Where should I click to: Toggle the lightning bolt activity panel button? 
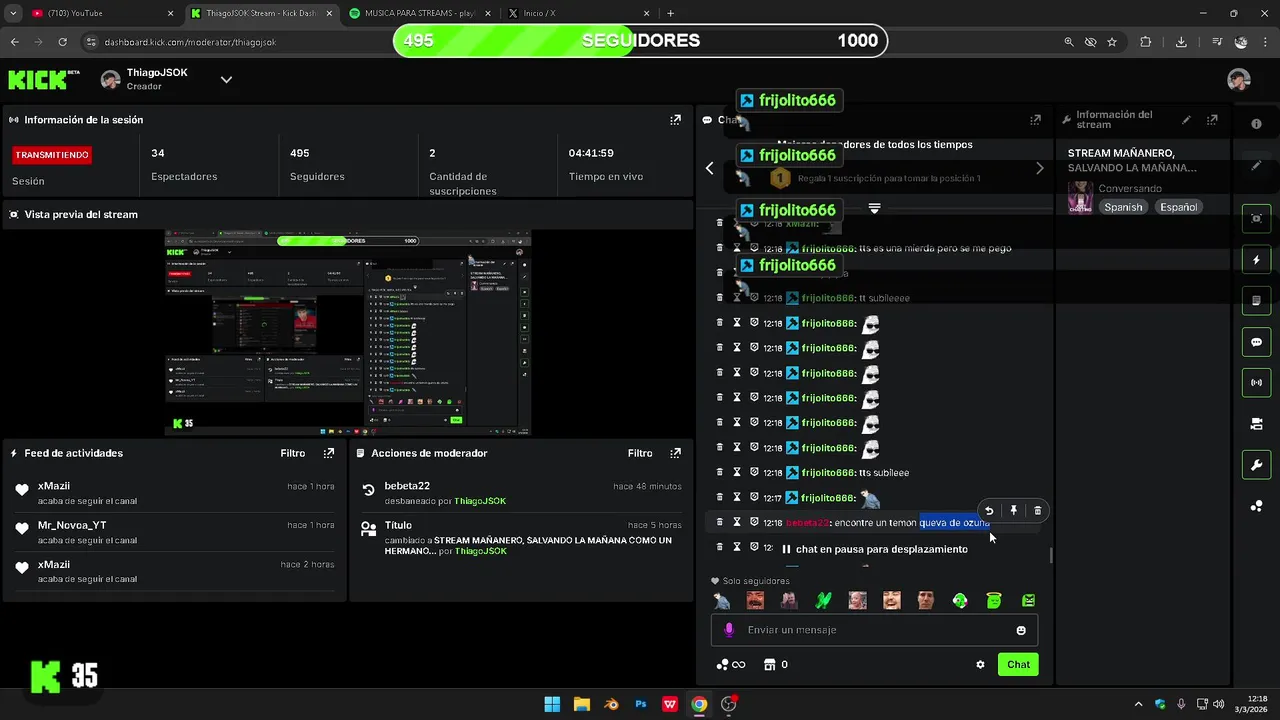point(1257,260)
